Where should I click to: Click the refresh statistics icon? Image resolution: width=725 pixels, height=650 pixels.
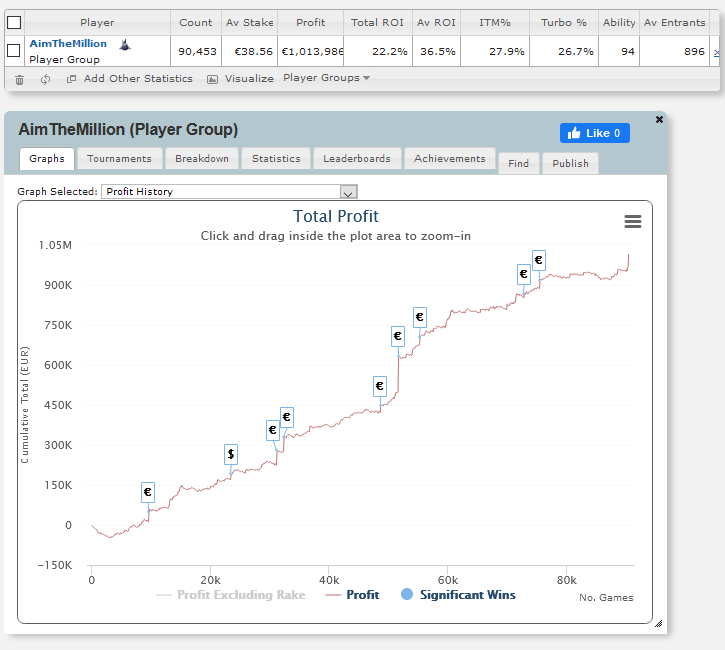point(45,80)
